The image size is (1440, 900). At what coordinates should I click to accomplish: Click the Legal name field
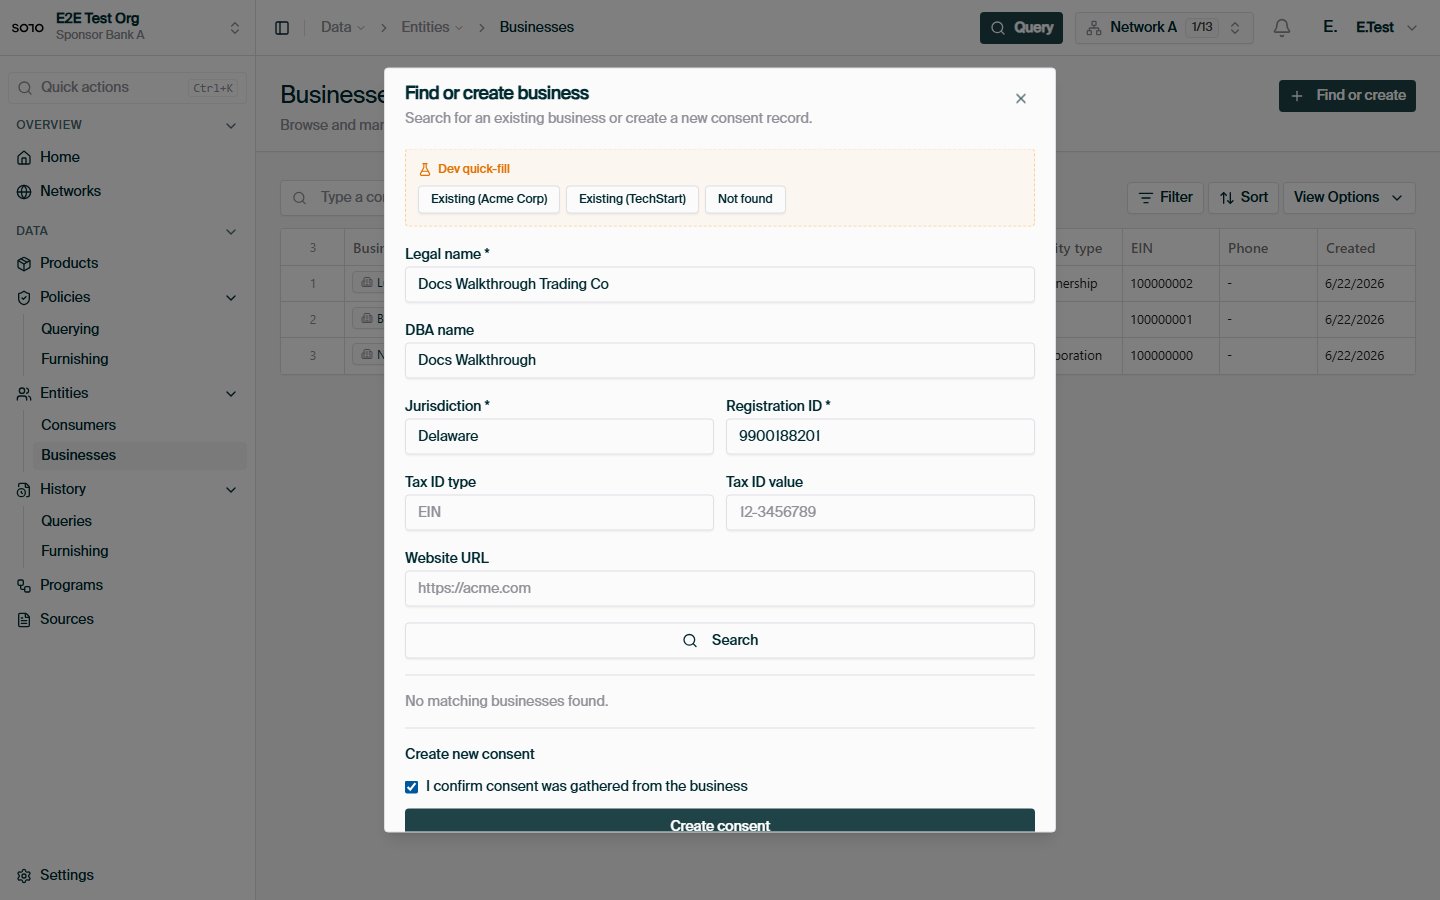click(720, 285)
